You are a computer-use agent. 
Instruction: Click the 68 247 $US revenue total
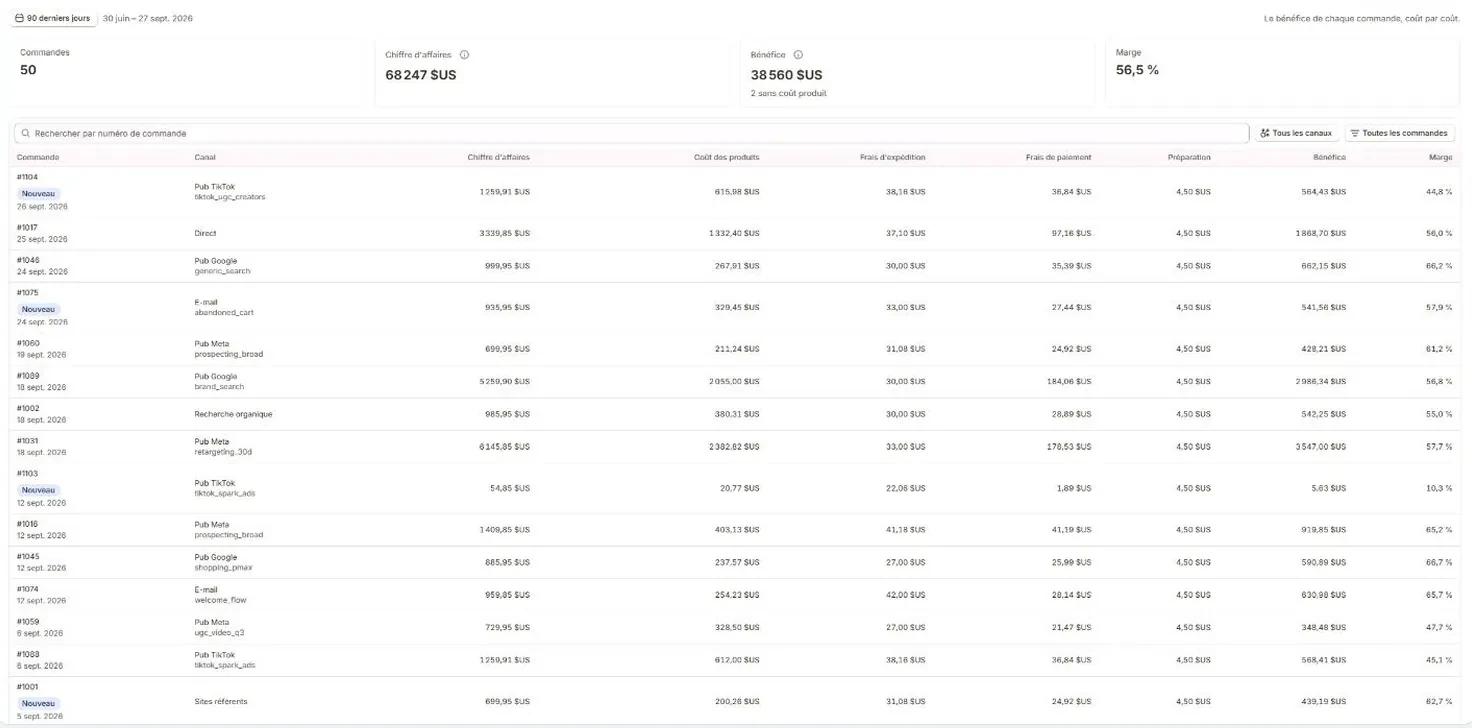[421, 75]
